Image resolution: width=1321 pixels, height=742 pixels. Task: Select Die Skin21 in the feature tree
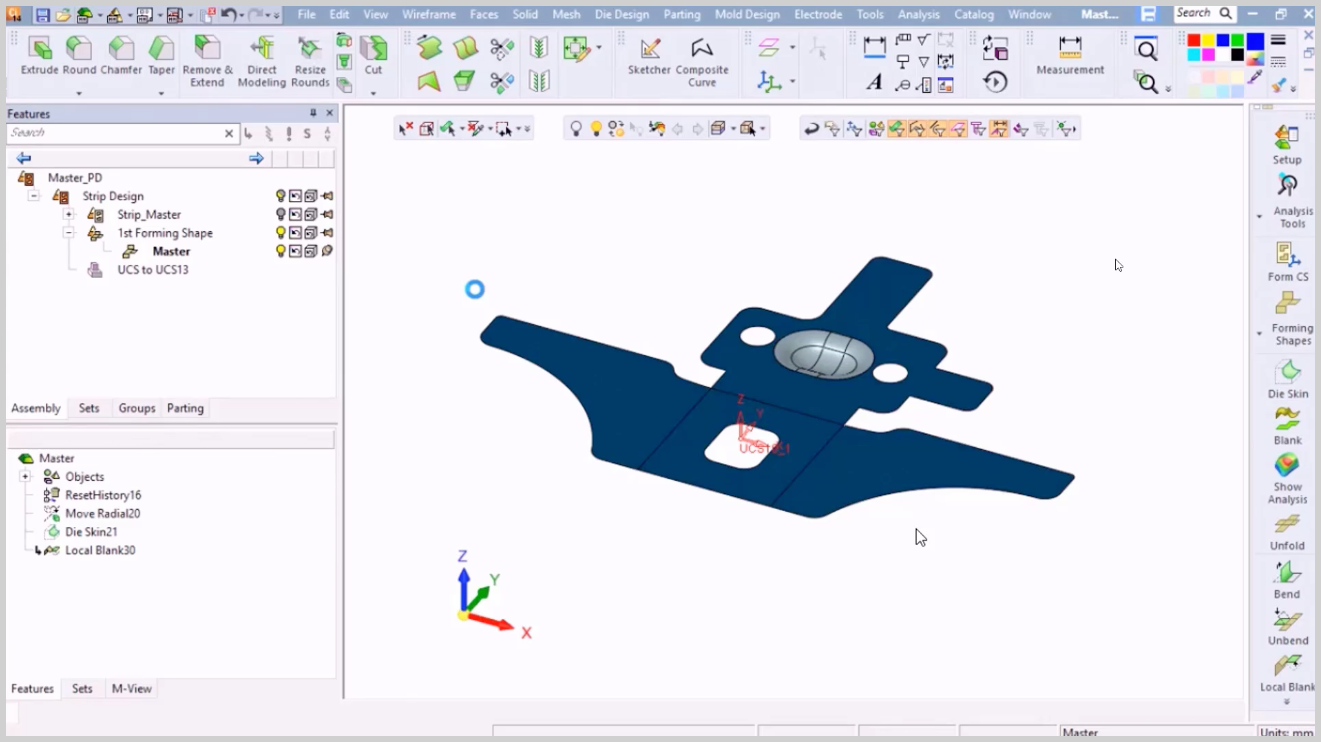[x=91, y=532]
